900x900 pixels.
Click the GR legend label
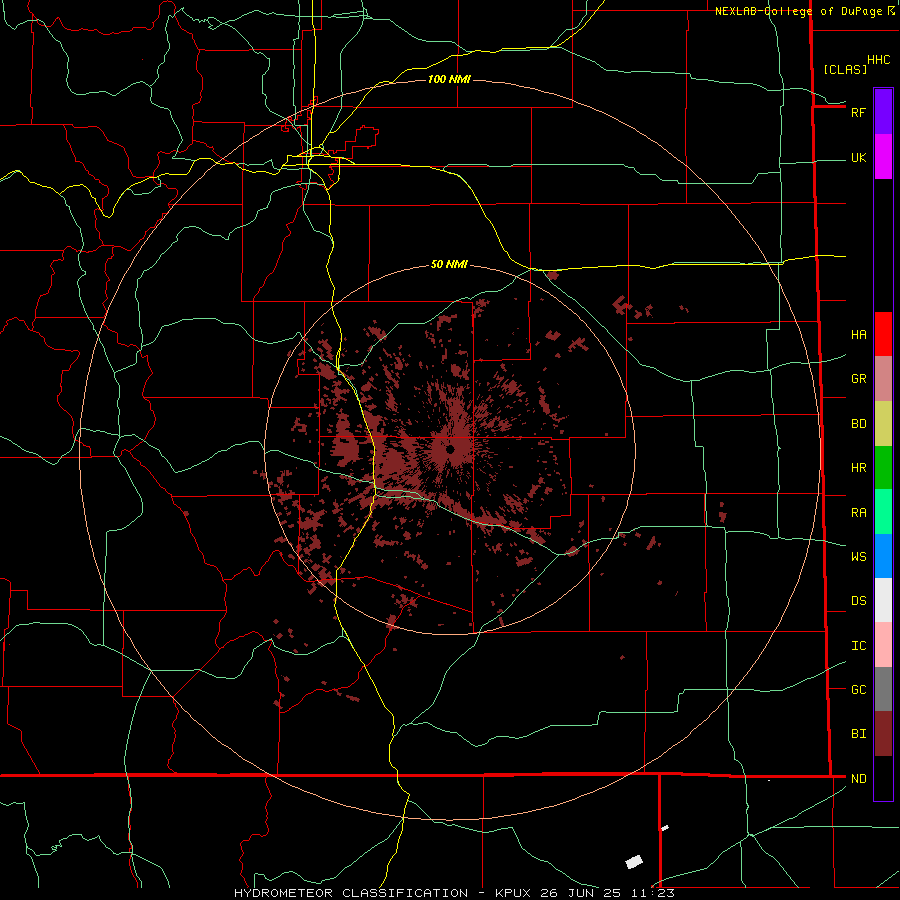coord(858,379)
